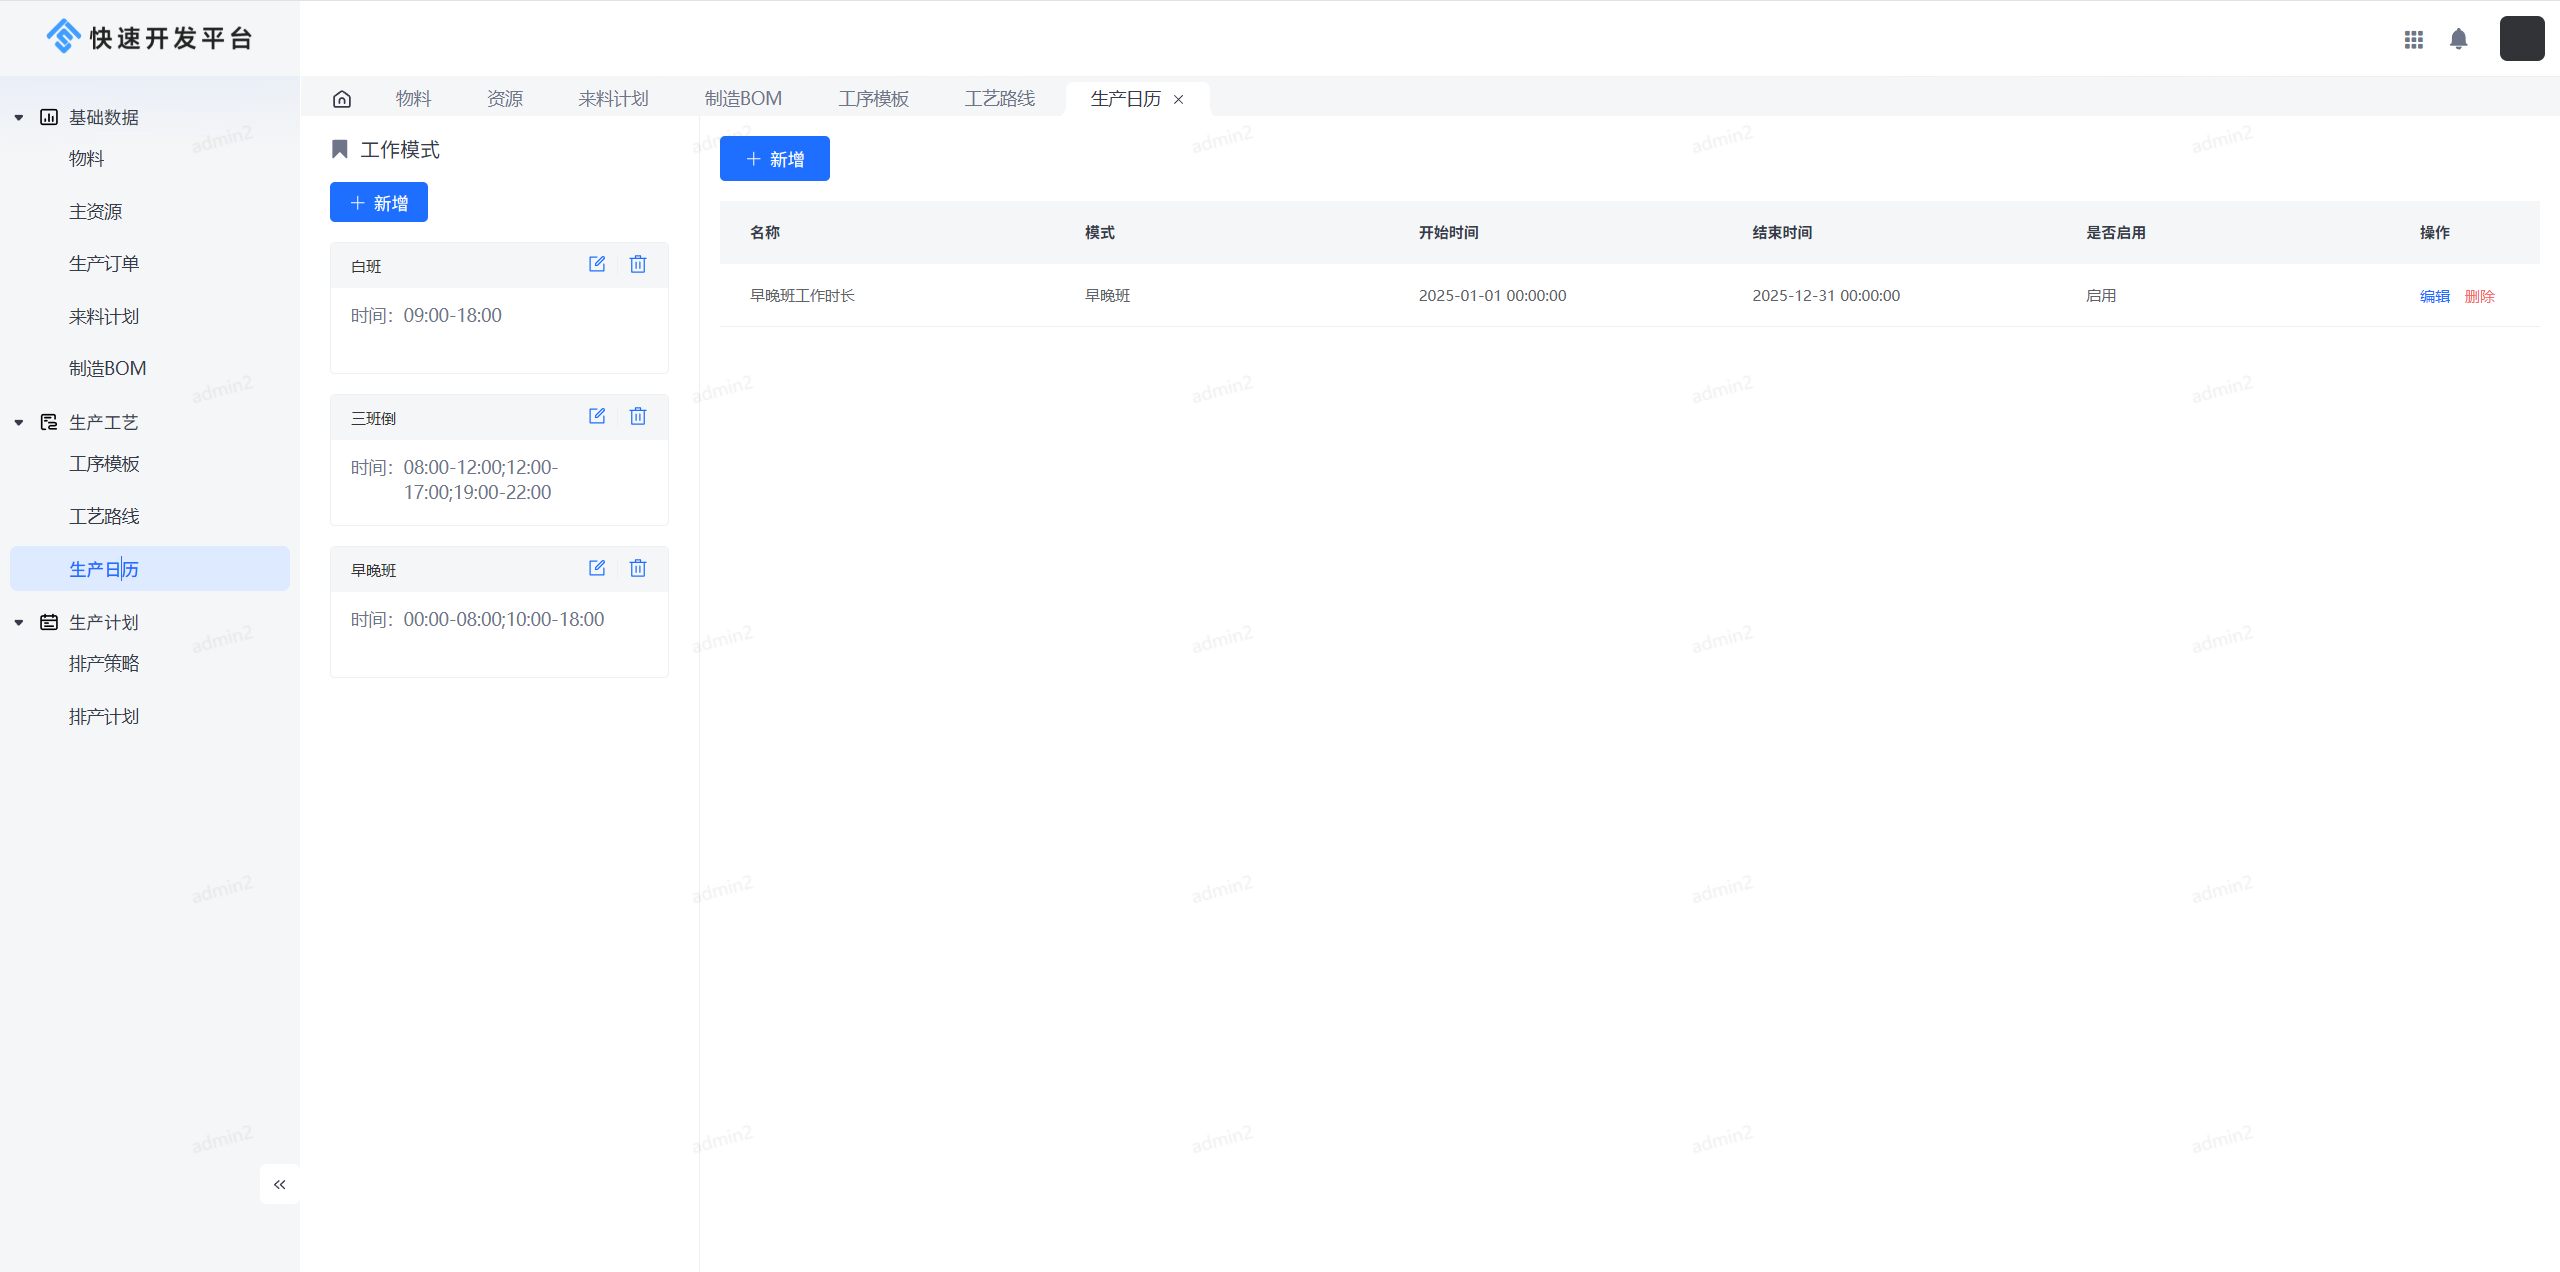Image resolution: width=2560 pixels, height=1272 pixels.
Task: Collapse the sidebar with double-chevron
Action: click(280, 1184)
